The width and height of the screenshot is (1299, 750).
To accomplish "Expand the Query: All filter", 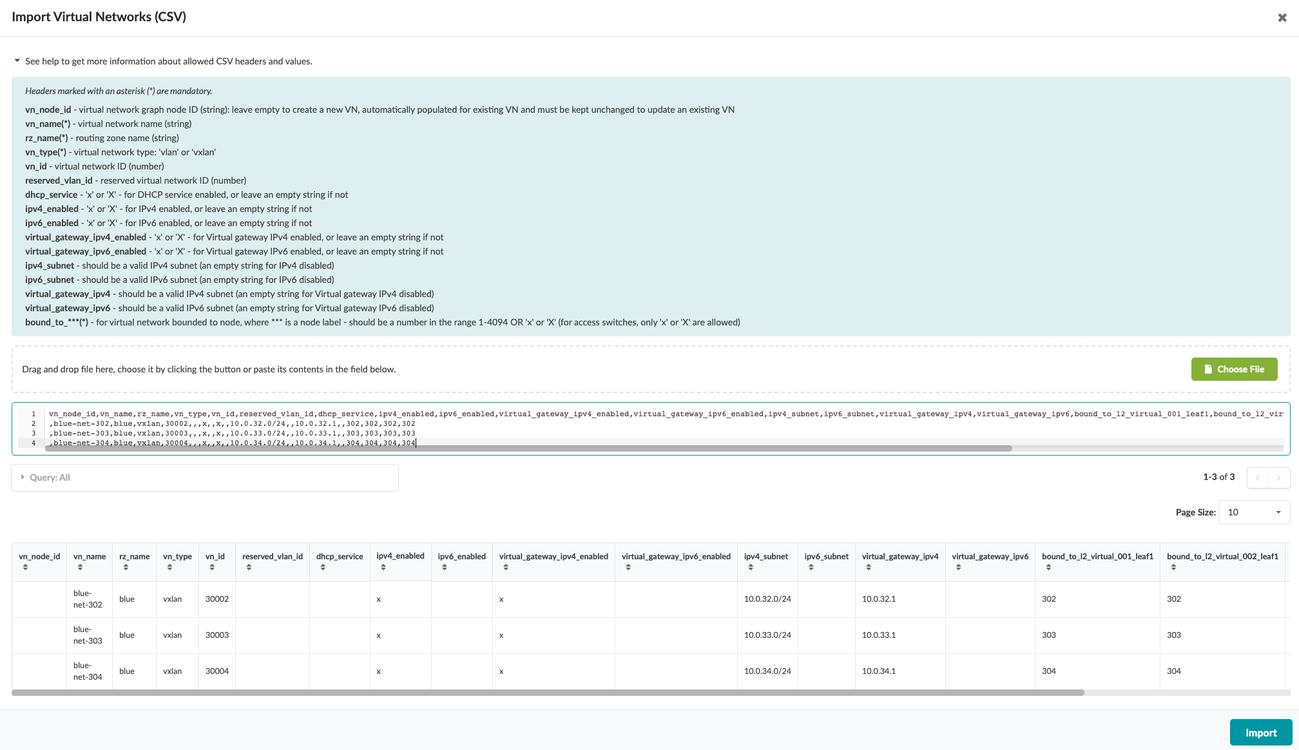I will click(23, 478).
